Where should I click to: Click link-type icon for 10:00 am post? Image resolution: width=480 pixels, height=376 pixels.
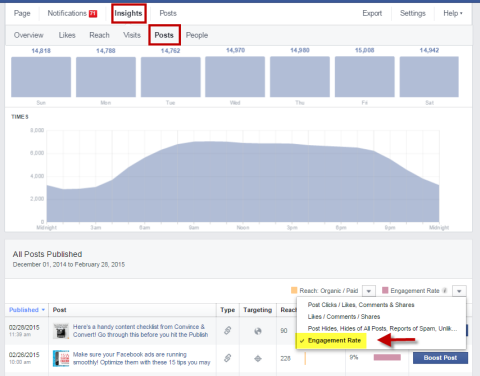pos(228,358)
